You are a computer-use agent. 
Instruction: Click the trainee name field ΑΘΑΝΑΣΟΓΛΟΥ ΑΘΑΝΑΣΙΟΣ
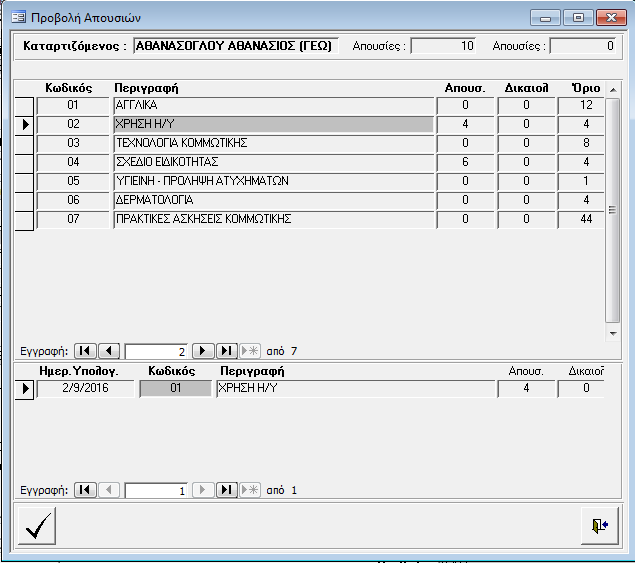[x=236, y=46]
